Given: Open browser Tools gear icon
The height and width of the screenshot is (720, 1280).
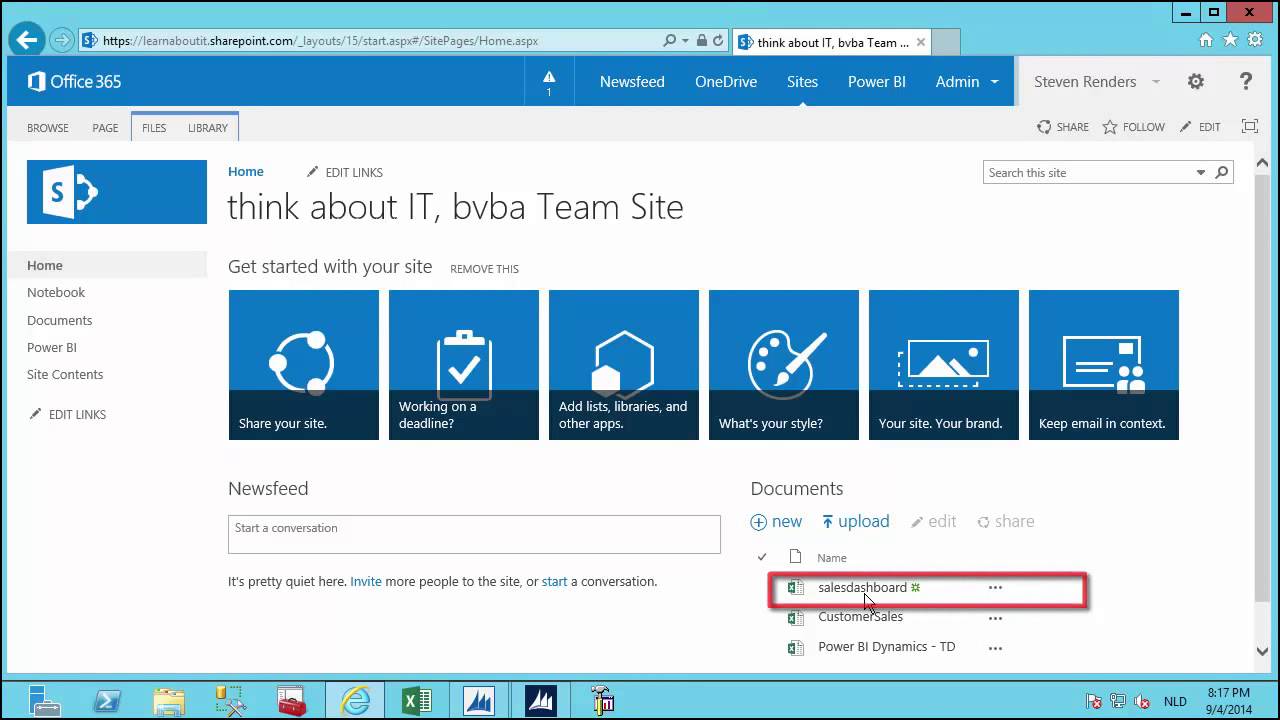Looking at the screenshot, I should pyautogui.click(x=1254, y=40).
